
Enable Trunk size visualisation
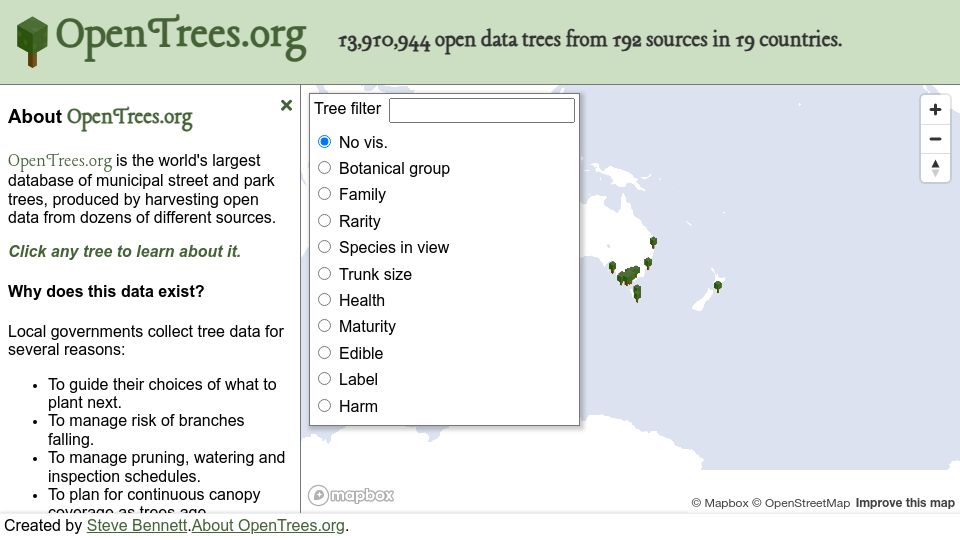click(324, 274)
